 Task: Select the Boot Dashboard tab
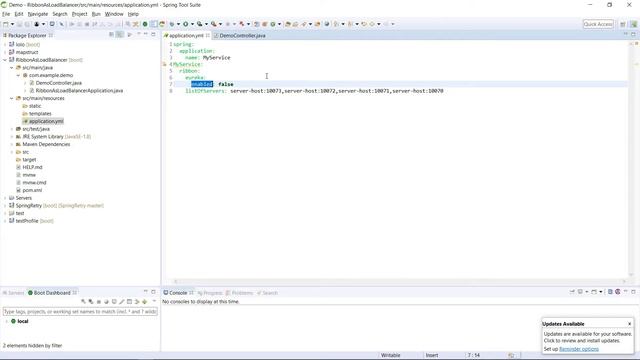point(52,293)
